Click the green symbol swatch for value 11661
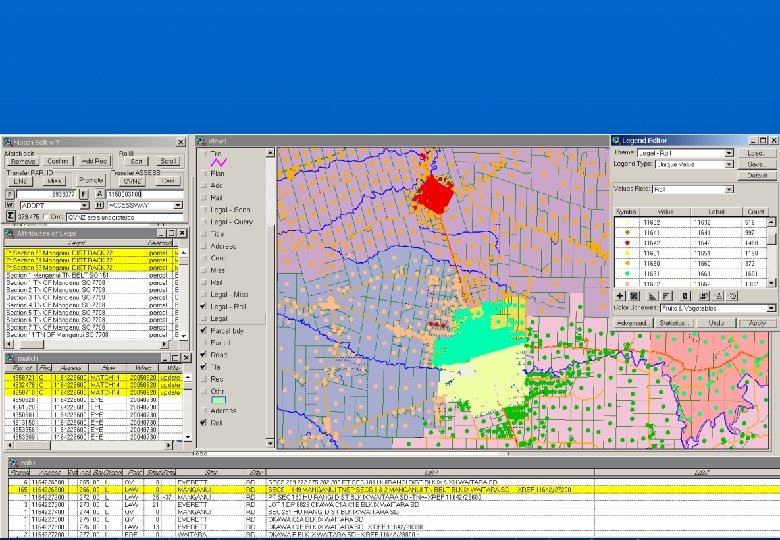 coord(627,273)
